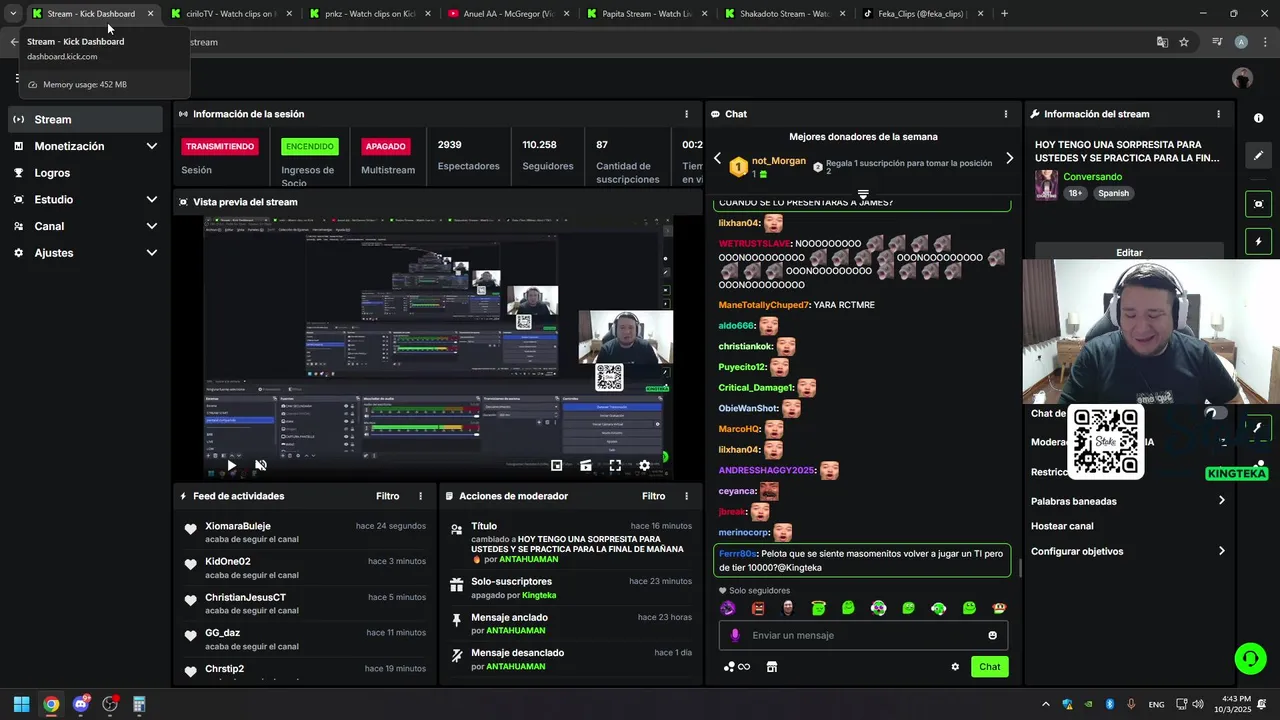Switch to Anuel AA McGregor browser tab
This screenshot has width=1280, height=720.
508,14
